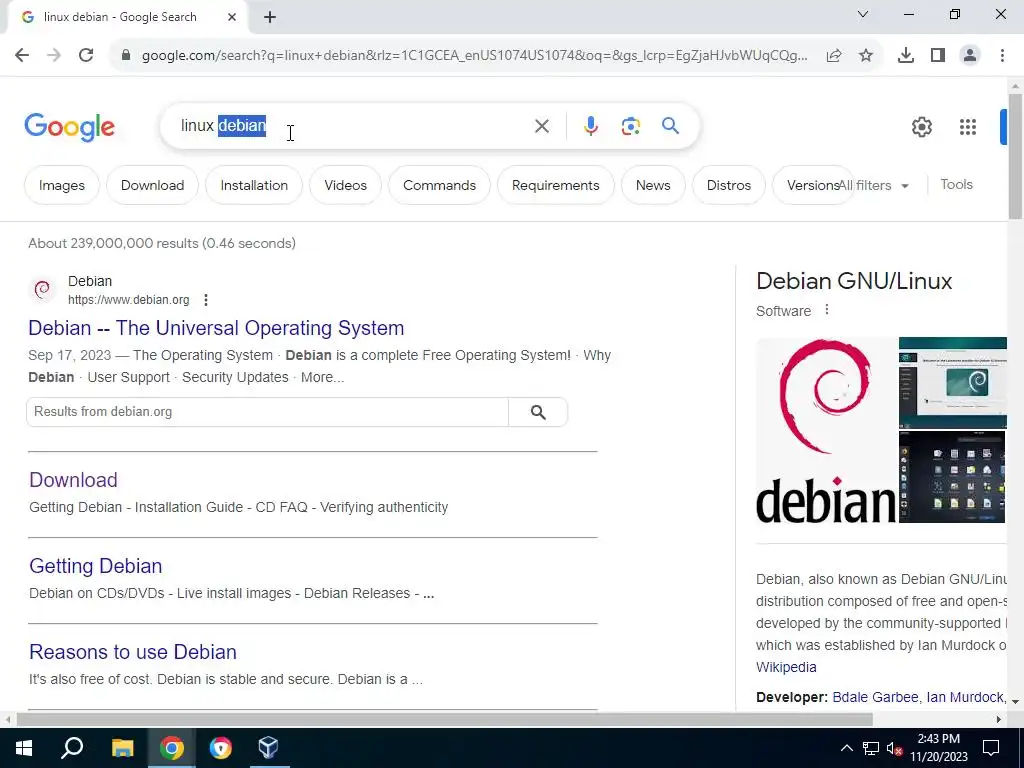Image resolution: width=1024 pixels, height=768 pixels.
Task: Open Bdale Garbee developer link
Action: [x=875, y=697]
